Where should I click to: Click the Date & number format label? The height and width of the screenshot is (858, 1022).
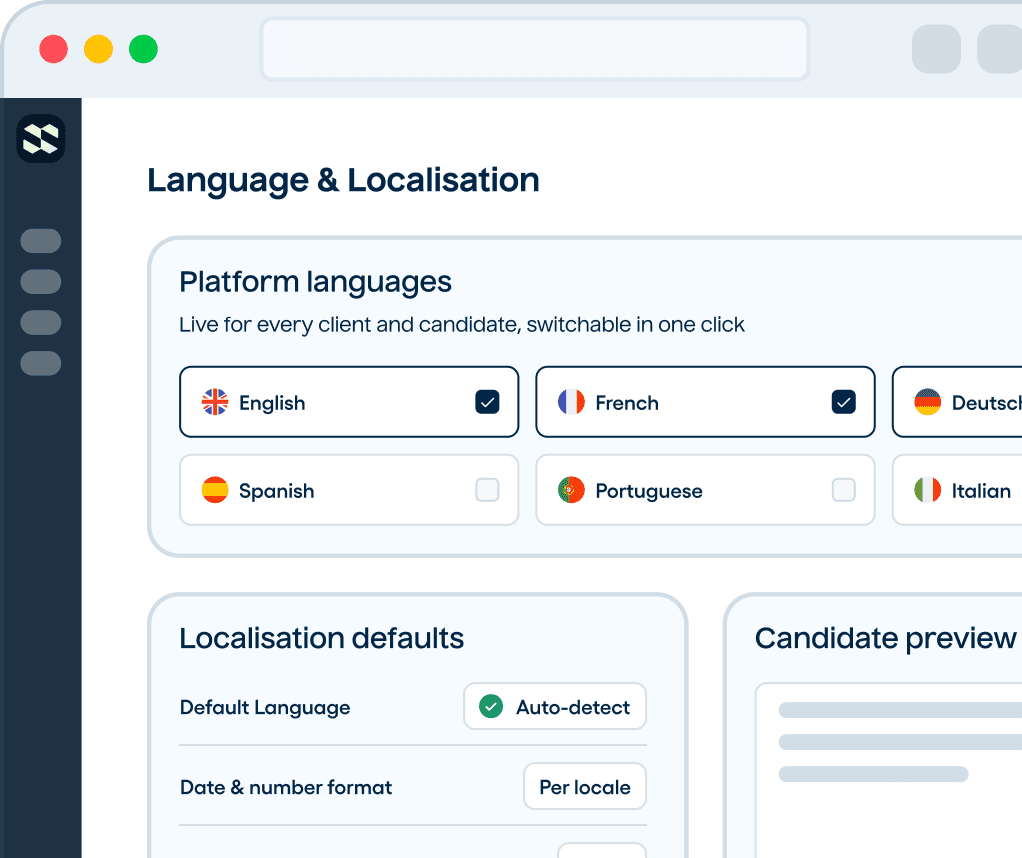click(285, 787)
